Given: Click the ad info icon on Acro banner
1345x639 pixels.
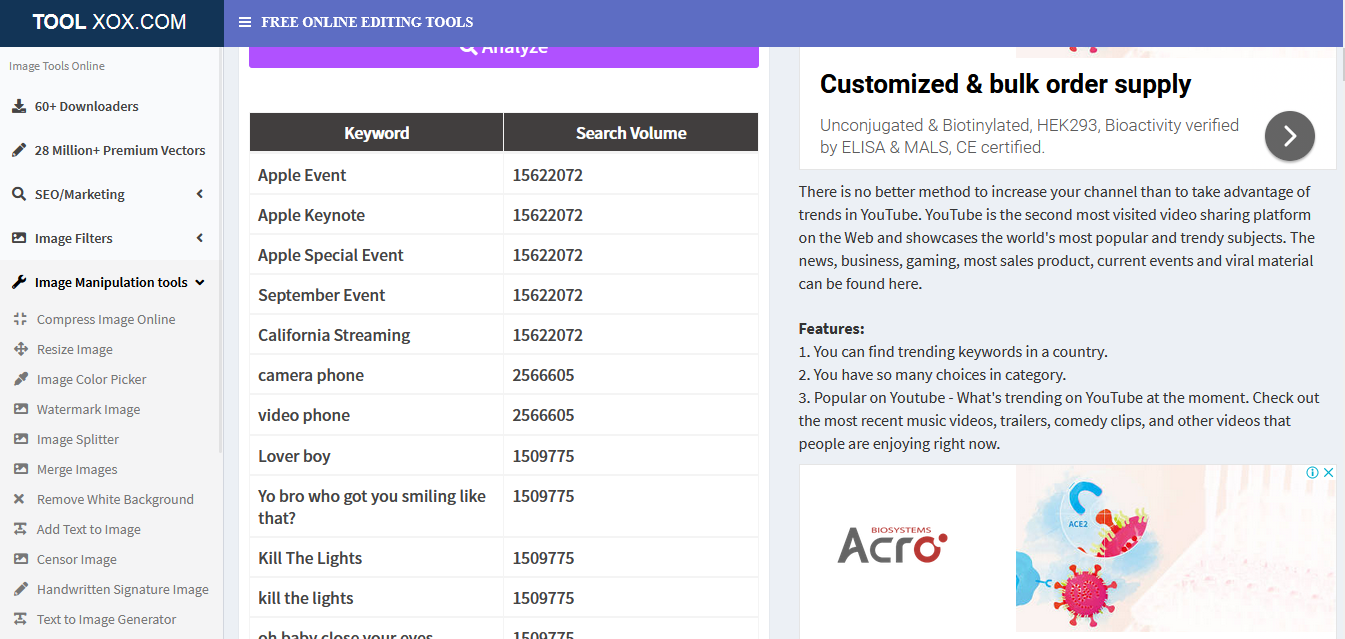Looking at the screenshot, I should pyautogui.click(x=1313, y=473).
